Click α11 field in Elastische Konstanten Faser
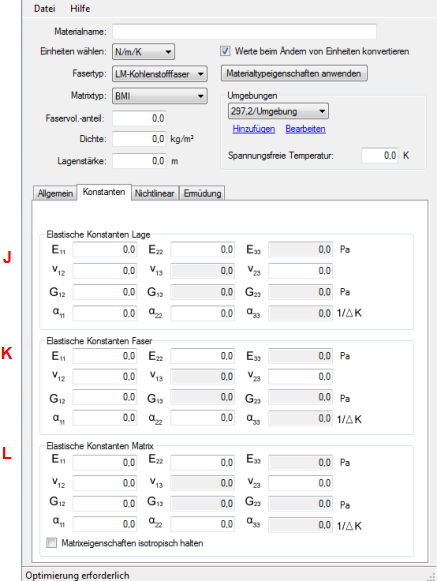This screenshot has width=437, height=581. point(105,418)
